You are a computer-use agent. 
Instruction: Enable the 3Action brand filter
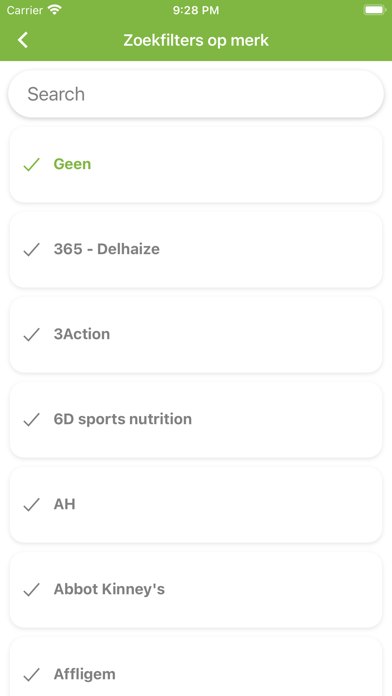196,335
